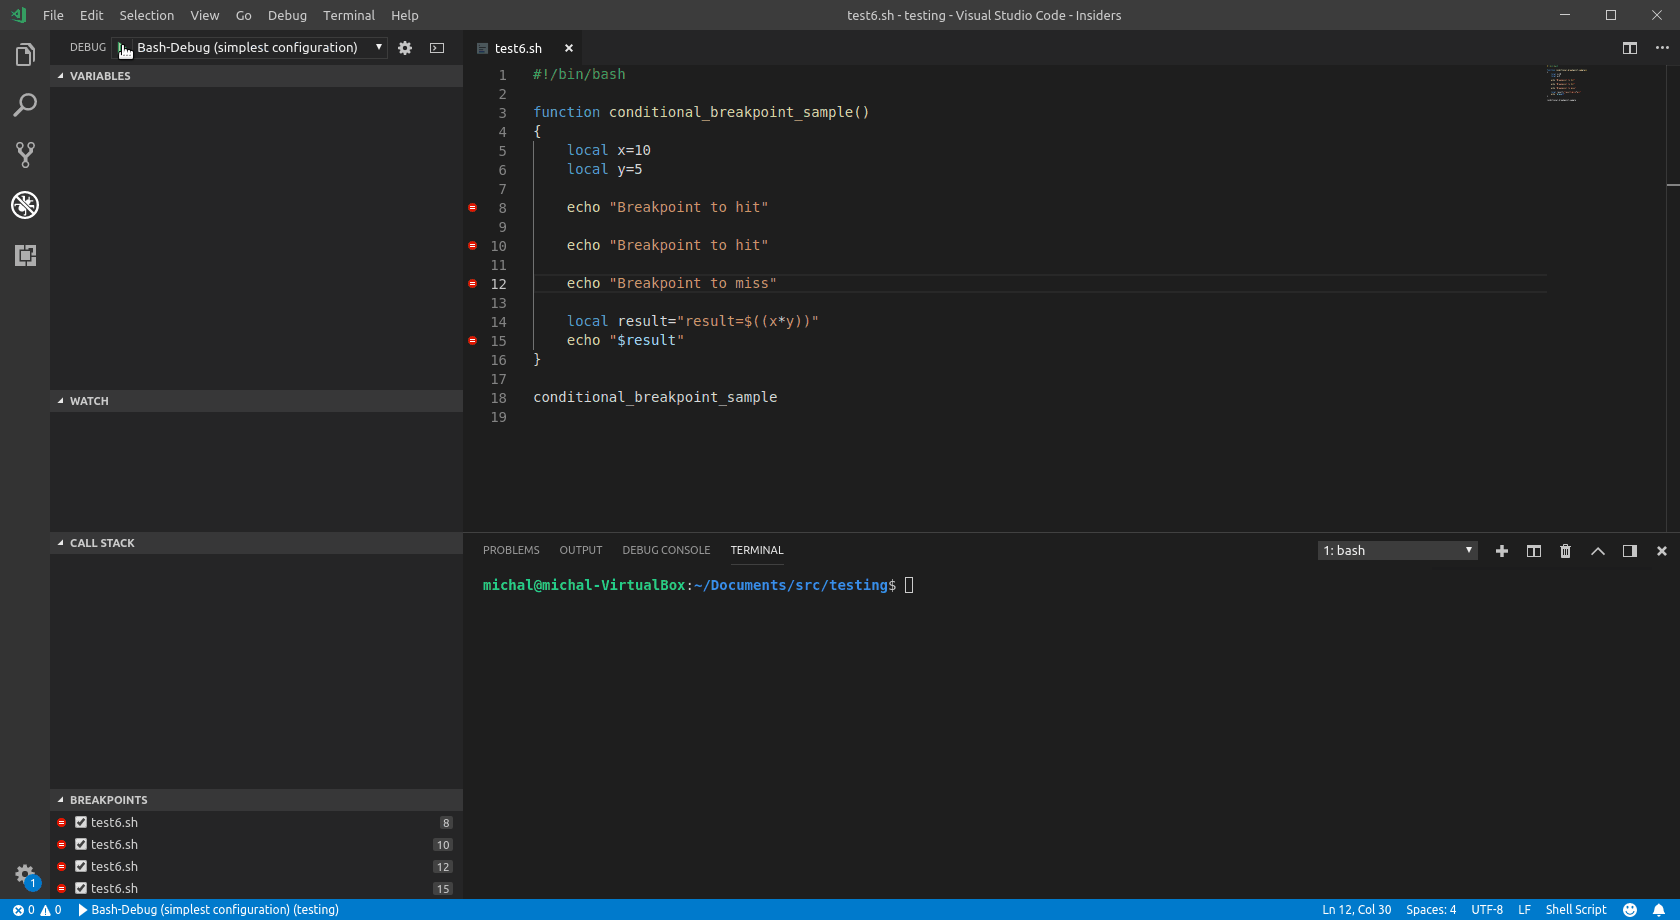Viewport: 1680px width, 920px height.
Task: Switch to the DEBUG CONSOLE panel tab
Action: click(666, 551)
